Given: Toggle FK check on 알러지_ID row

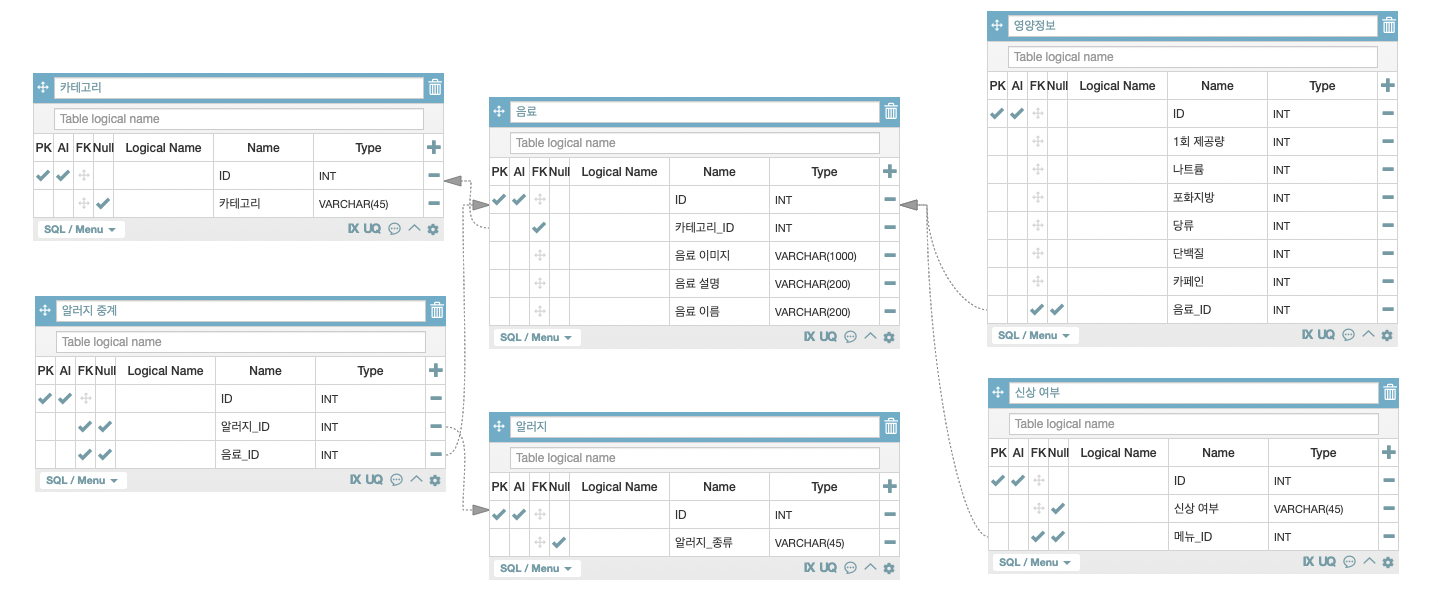Looking at the screenshot, I should (x=85, y=427).
